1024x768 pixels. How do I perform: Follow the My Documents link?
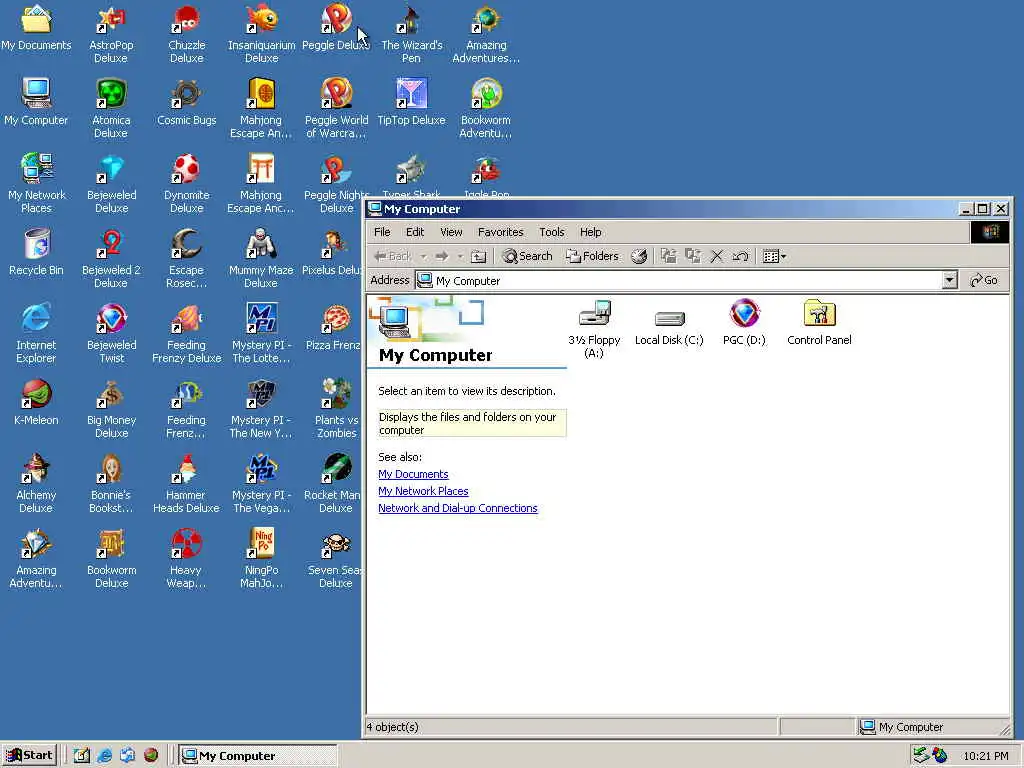click(413, 474)
